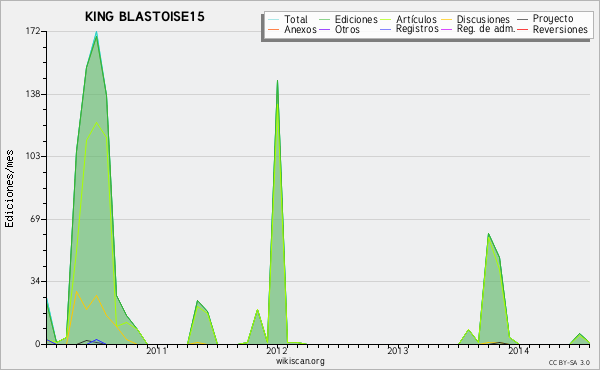
Task: Select the Ediciones legend label
Action: pyautogui.click(x=356, y=19)
